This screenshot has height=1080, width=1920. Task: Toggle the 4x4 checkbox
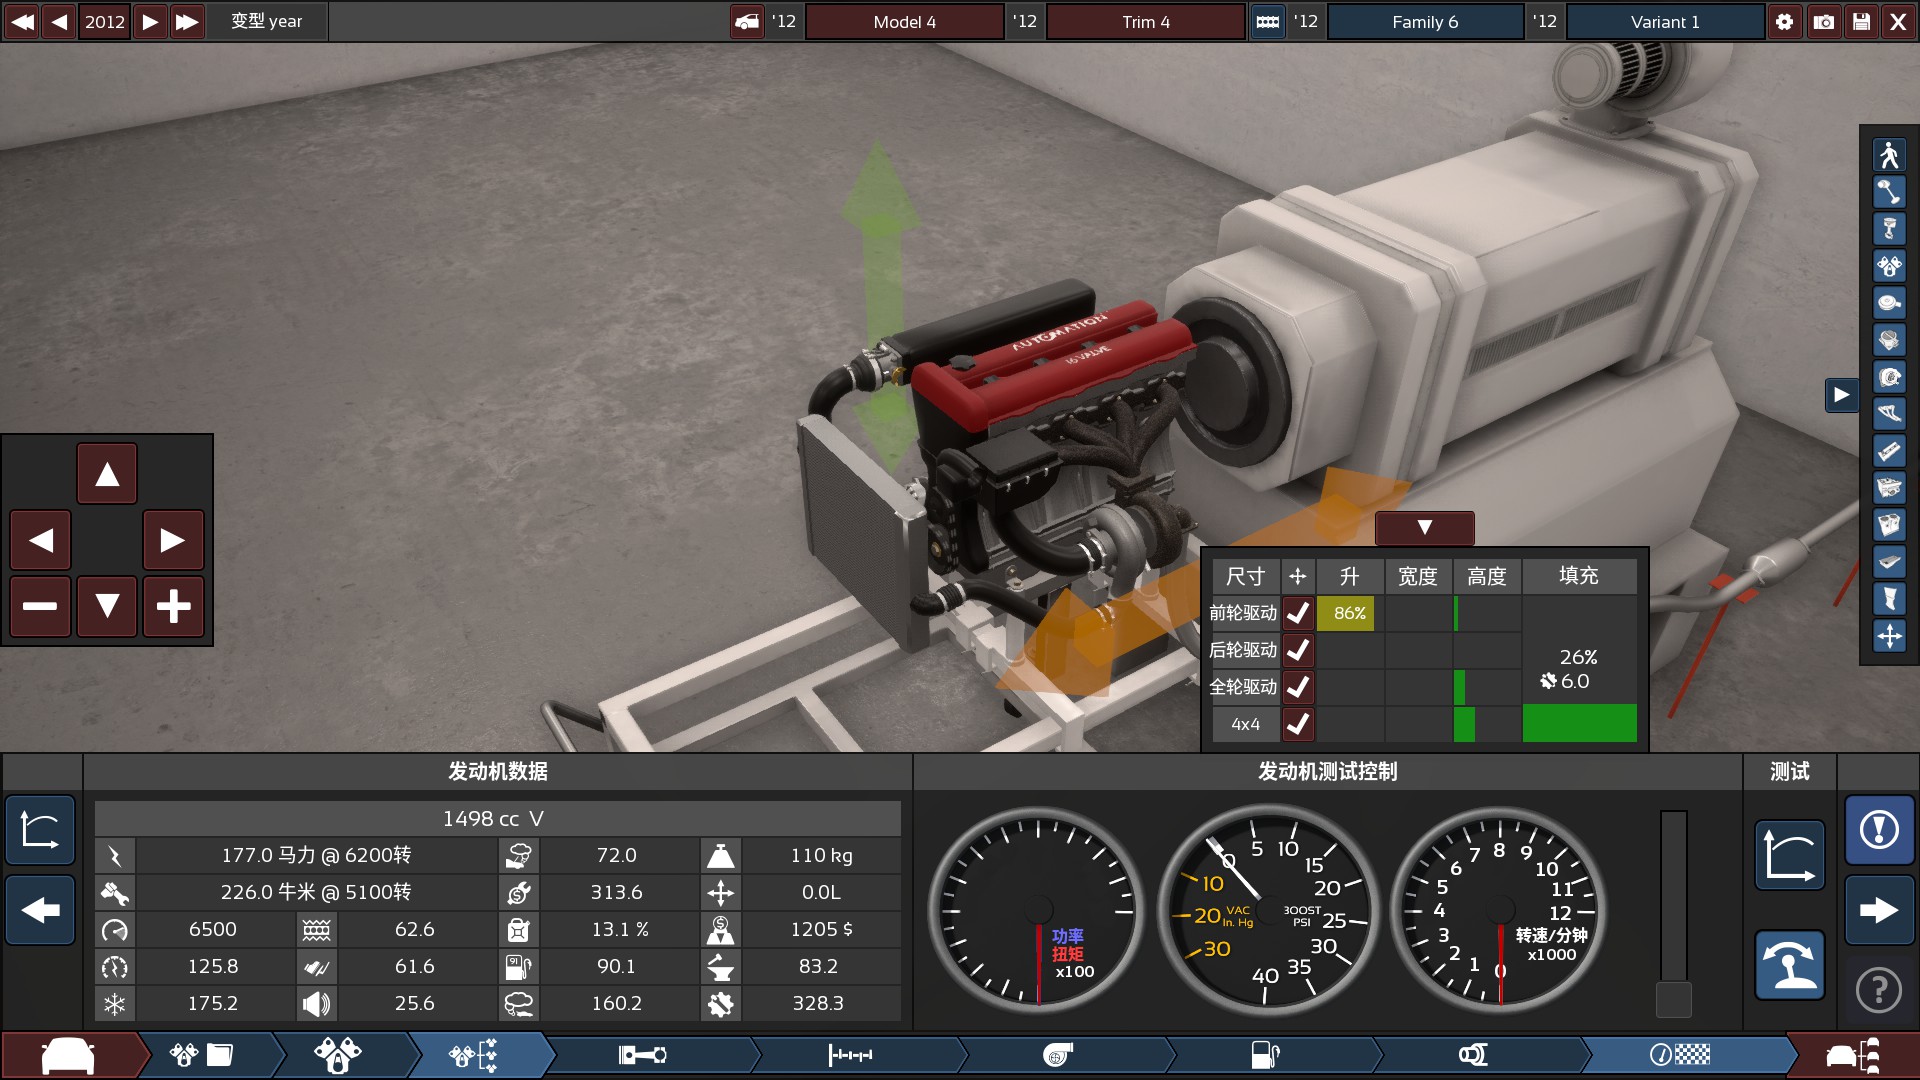tap(1298, 724)
